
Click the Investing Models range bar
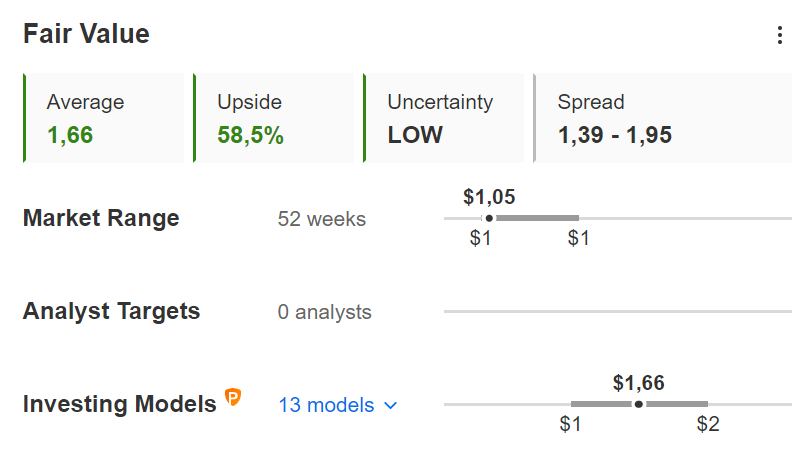639,404
